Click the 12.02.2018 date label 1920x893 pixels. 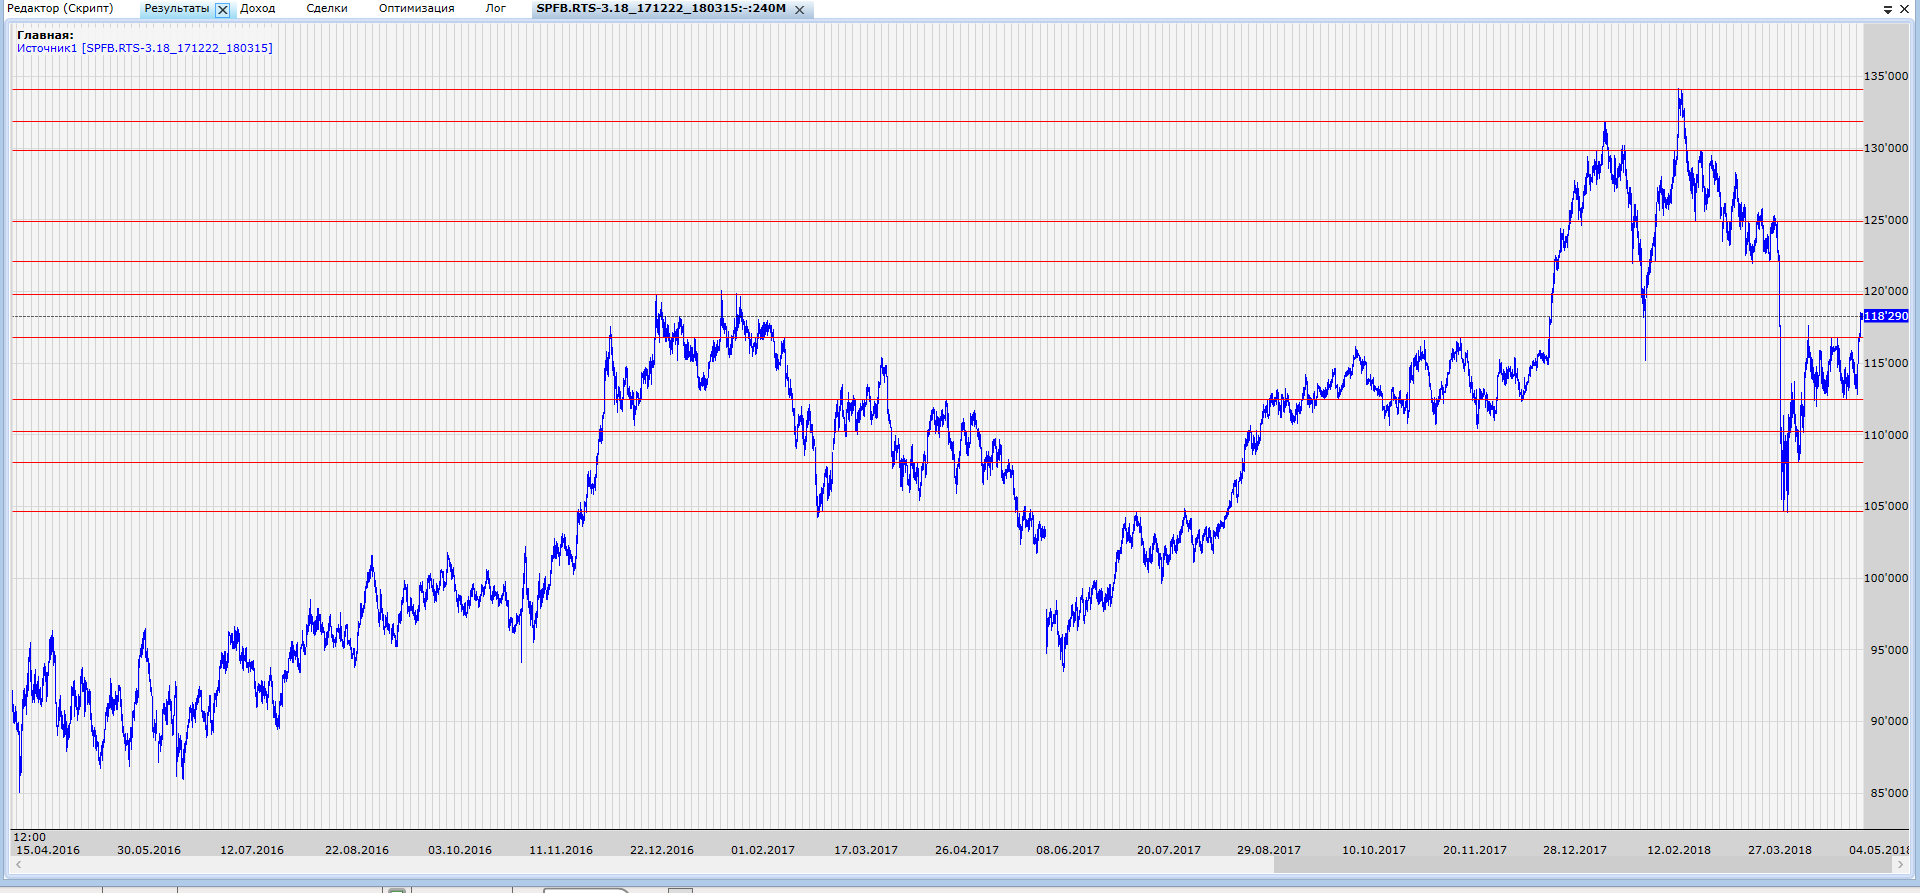(1679, 850)
